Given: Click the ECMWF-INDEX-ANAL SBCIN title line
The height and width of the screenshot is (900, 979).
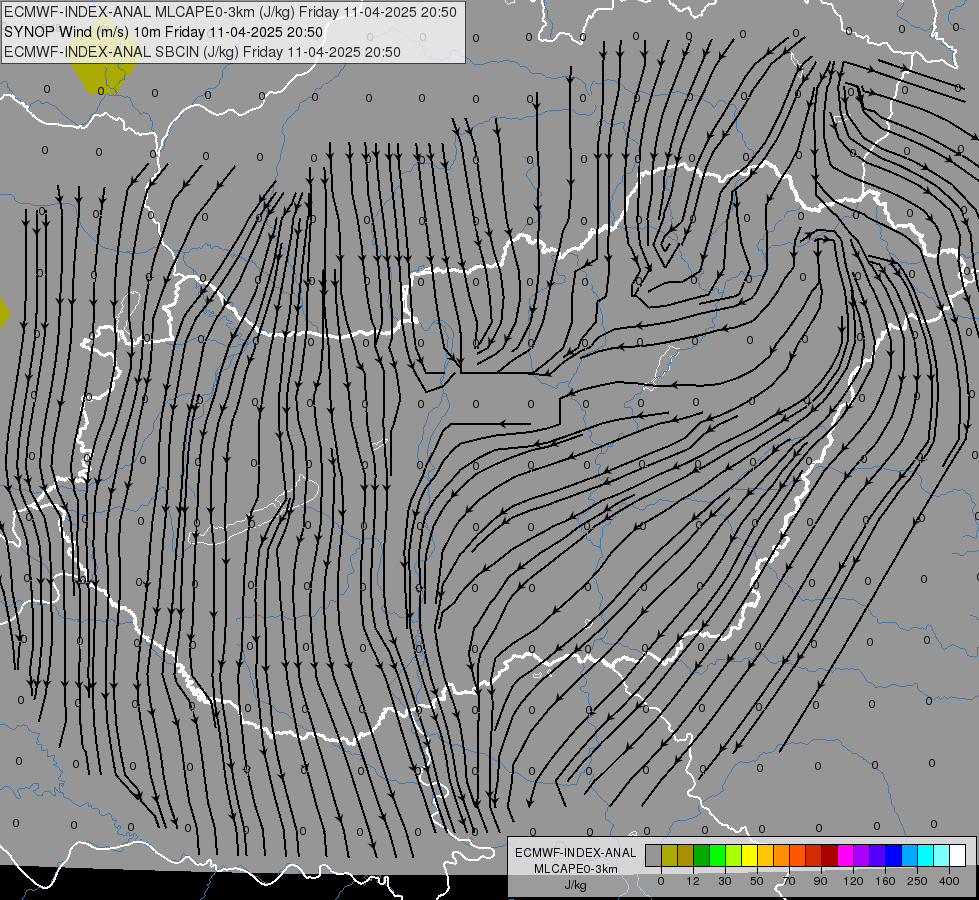Looking at the screenshot, I should tap(202, 52).
